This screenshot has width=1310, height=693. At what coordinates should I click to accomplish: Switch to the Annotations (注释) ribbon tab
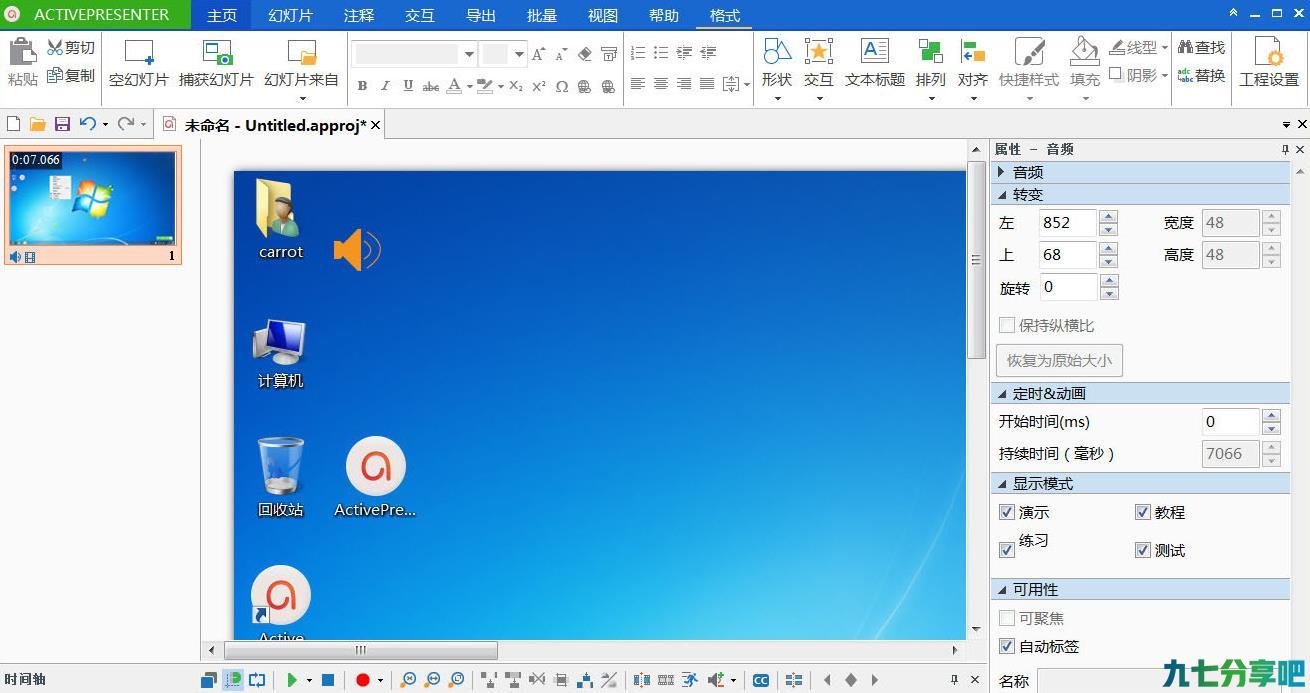coord(358,15)
